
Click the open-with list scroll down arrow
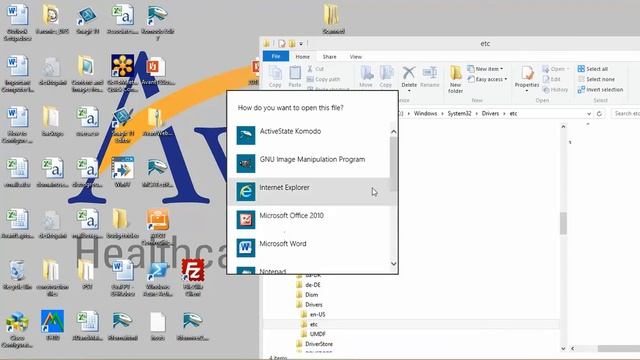coord(393,264)
